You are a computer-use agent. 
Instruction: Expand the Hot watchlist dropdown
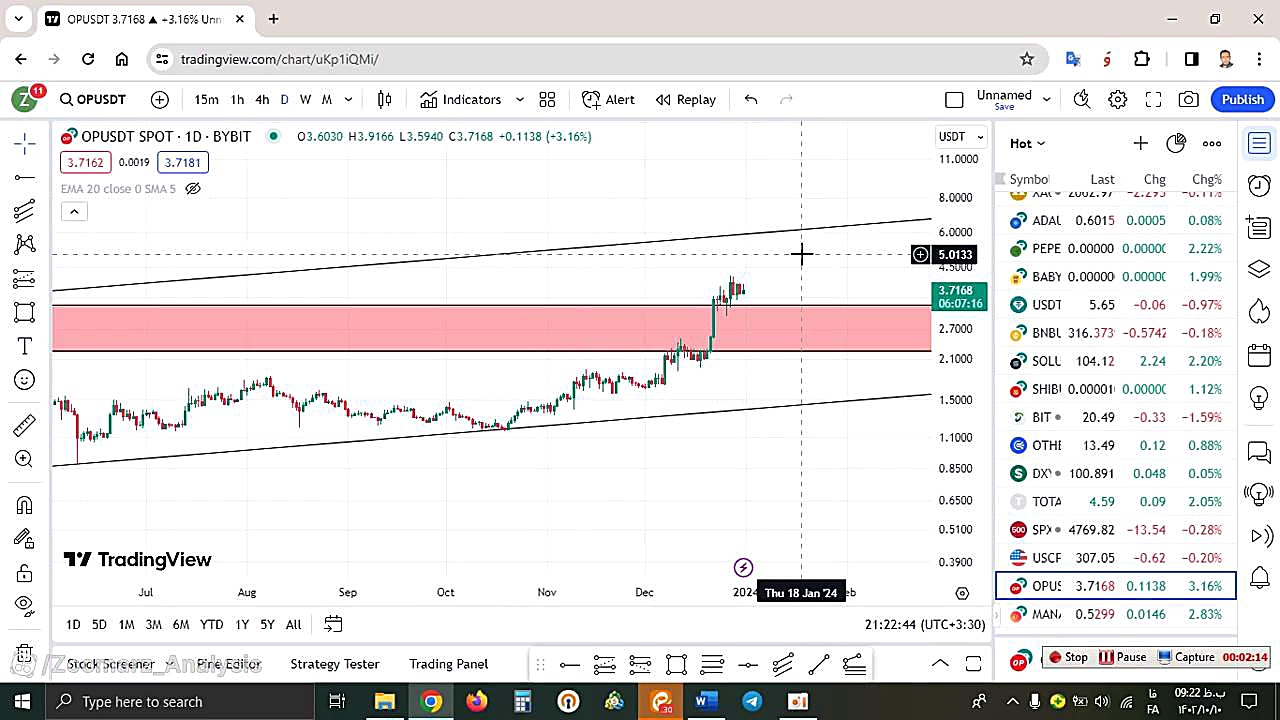click(1028, 143)
